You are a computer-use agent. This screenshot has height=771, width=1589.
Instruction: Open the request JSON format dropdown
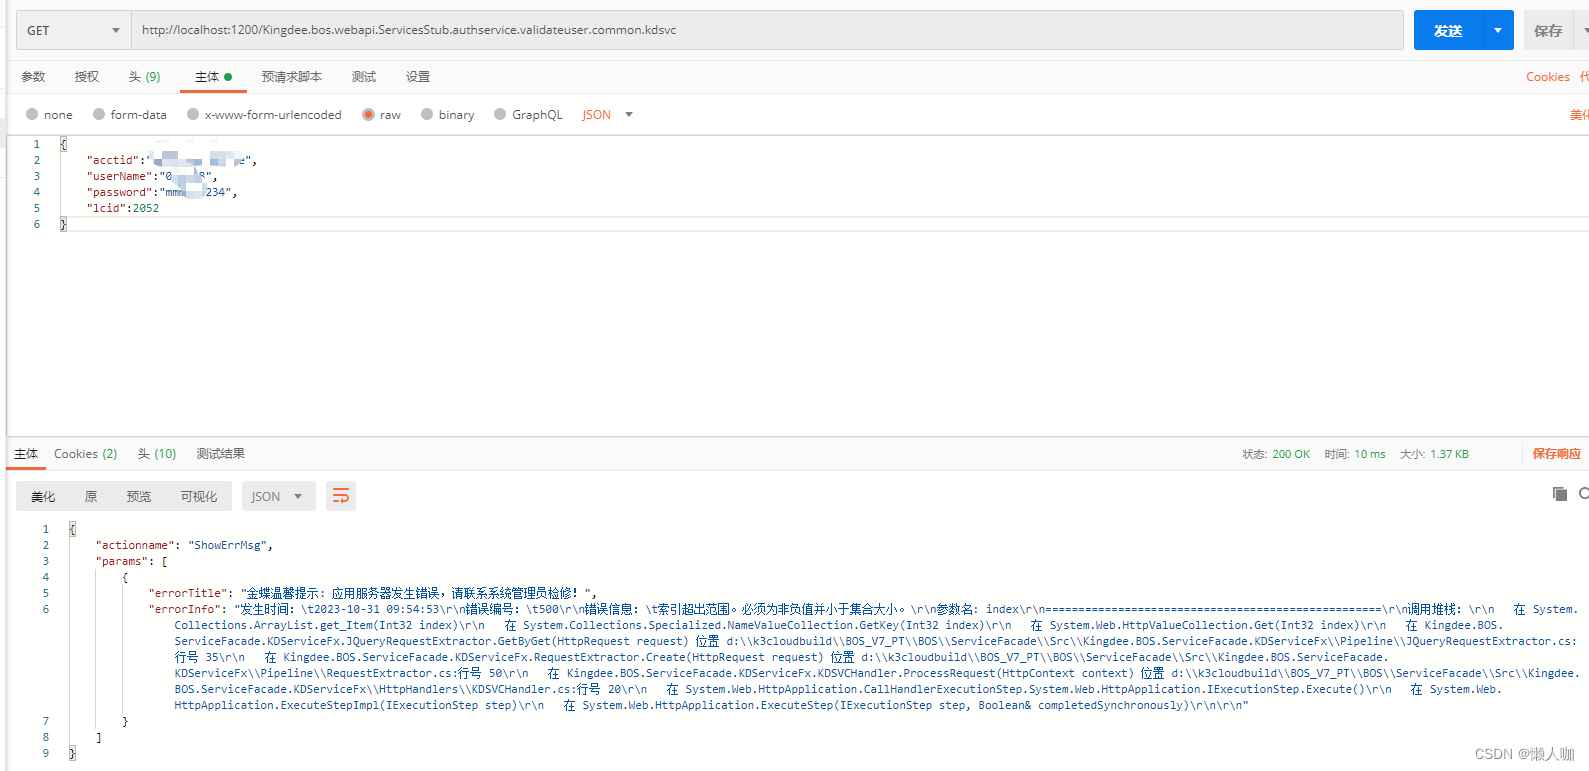pyautogui.click(x=607, y=115)
